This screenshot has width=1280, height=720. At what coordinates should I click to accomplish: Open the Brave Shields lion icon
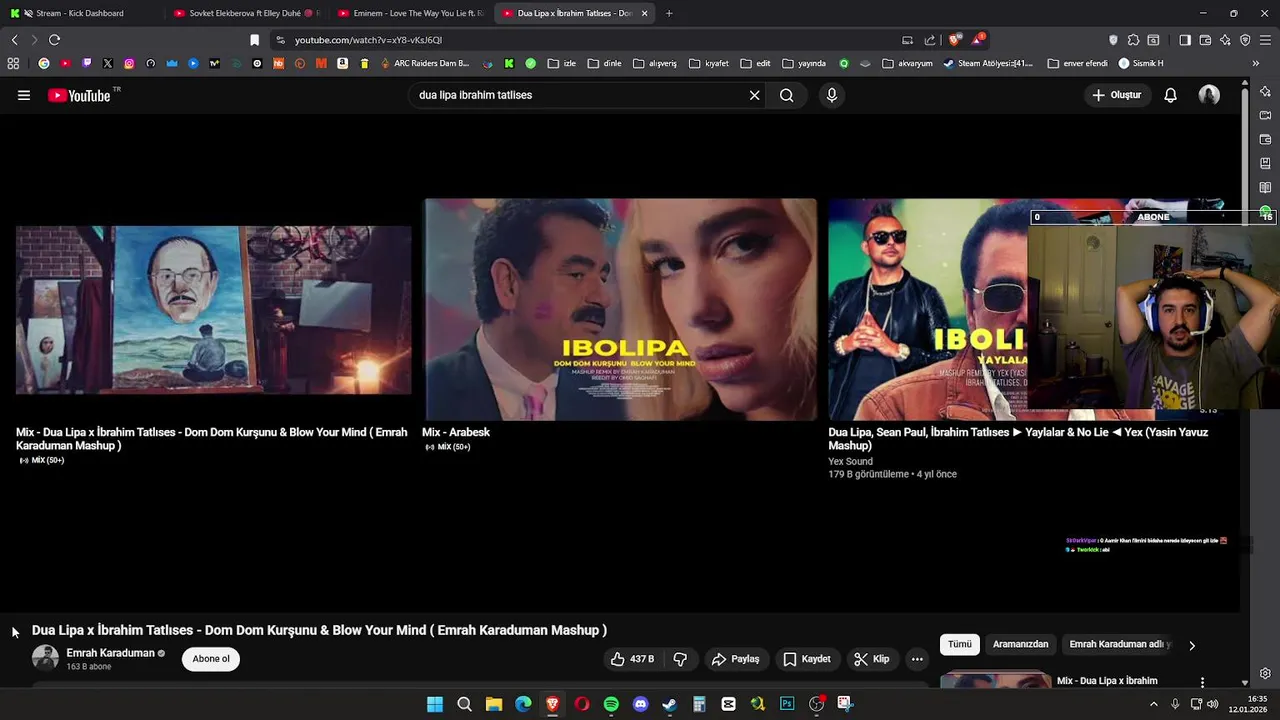point(955,40)
